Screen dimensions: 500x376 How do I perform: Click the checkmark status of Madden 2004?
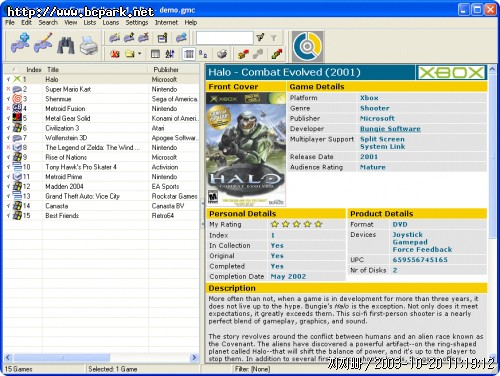point(8,186)
